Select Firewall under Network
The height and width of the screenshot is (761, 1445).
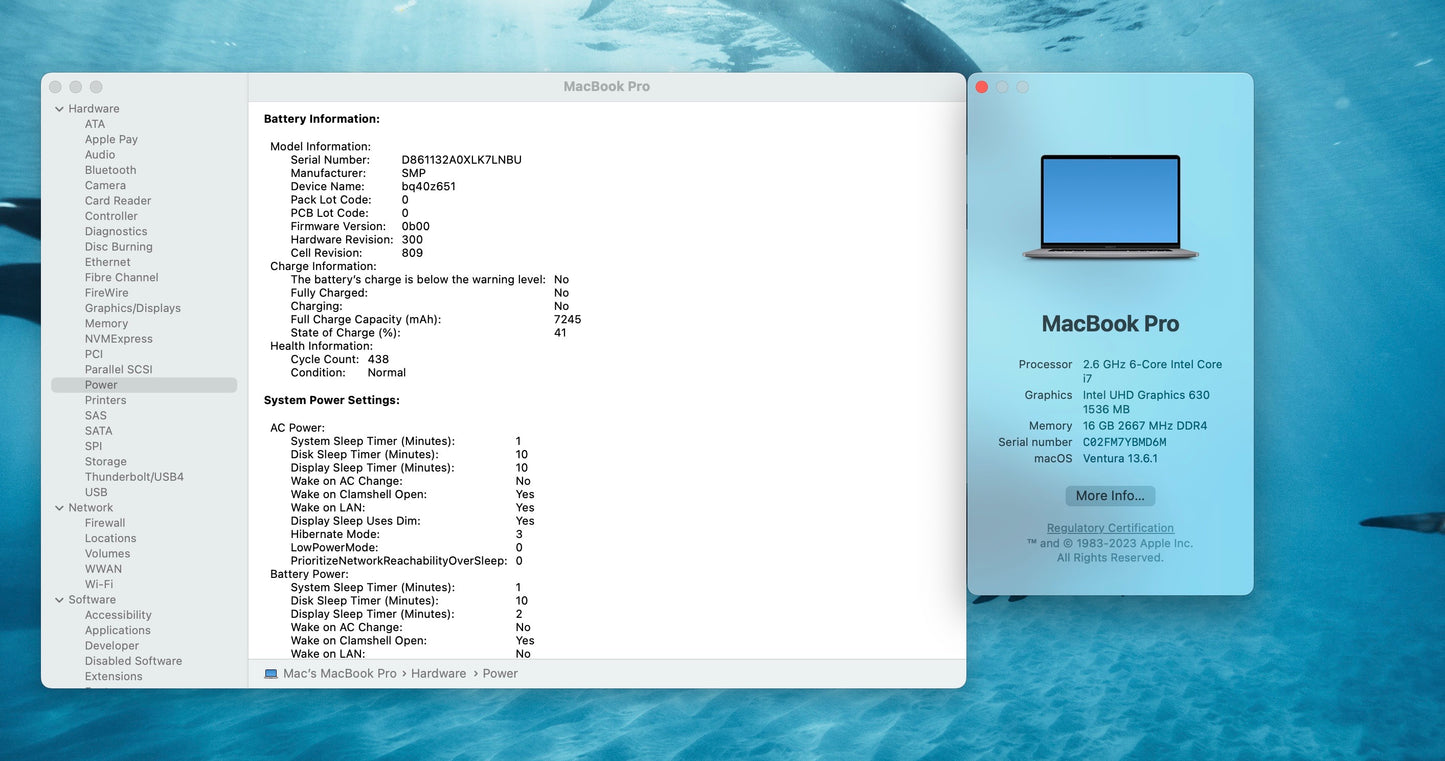point(105,523)
